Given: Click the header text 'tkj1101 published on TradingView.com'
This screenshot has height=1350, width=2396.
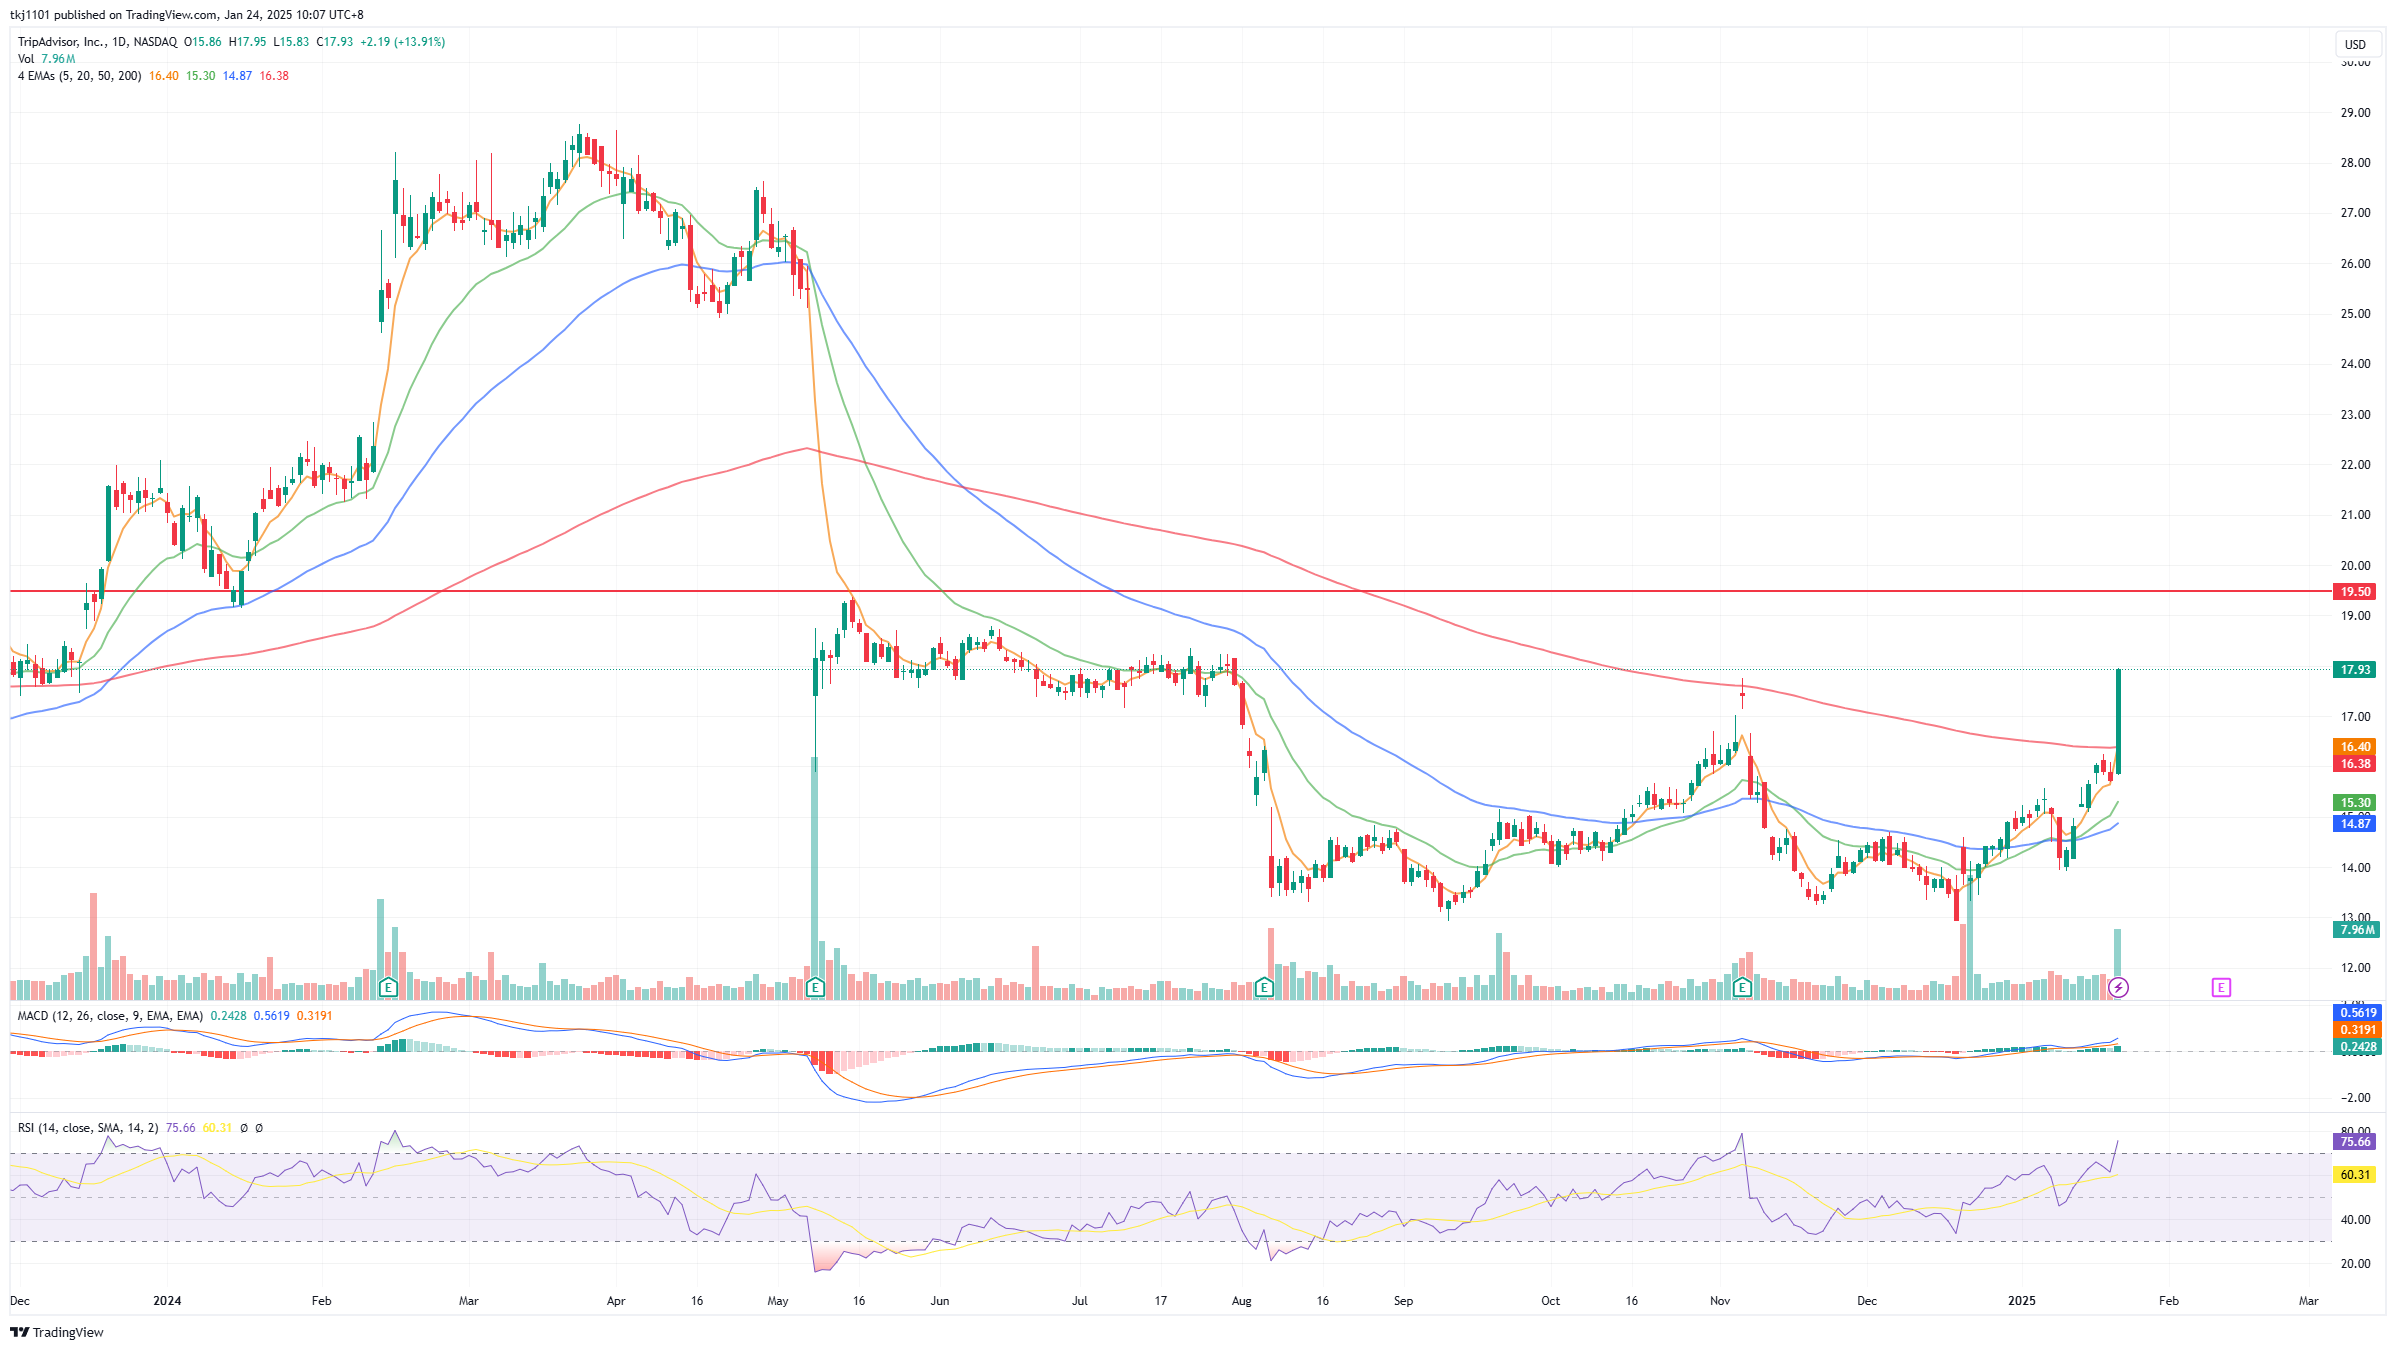Looking at the screenshot, I should tap(114, 15).
